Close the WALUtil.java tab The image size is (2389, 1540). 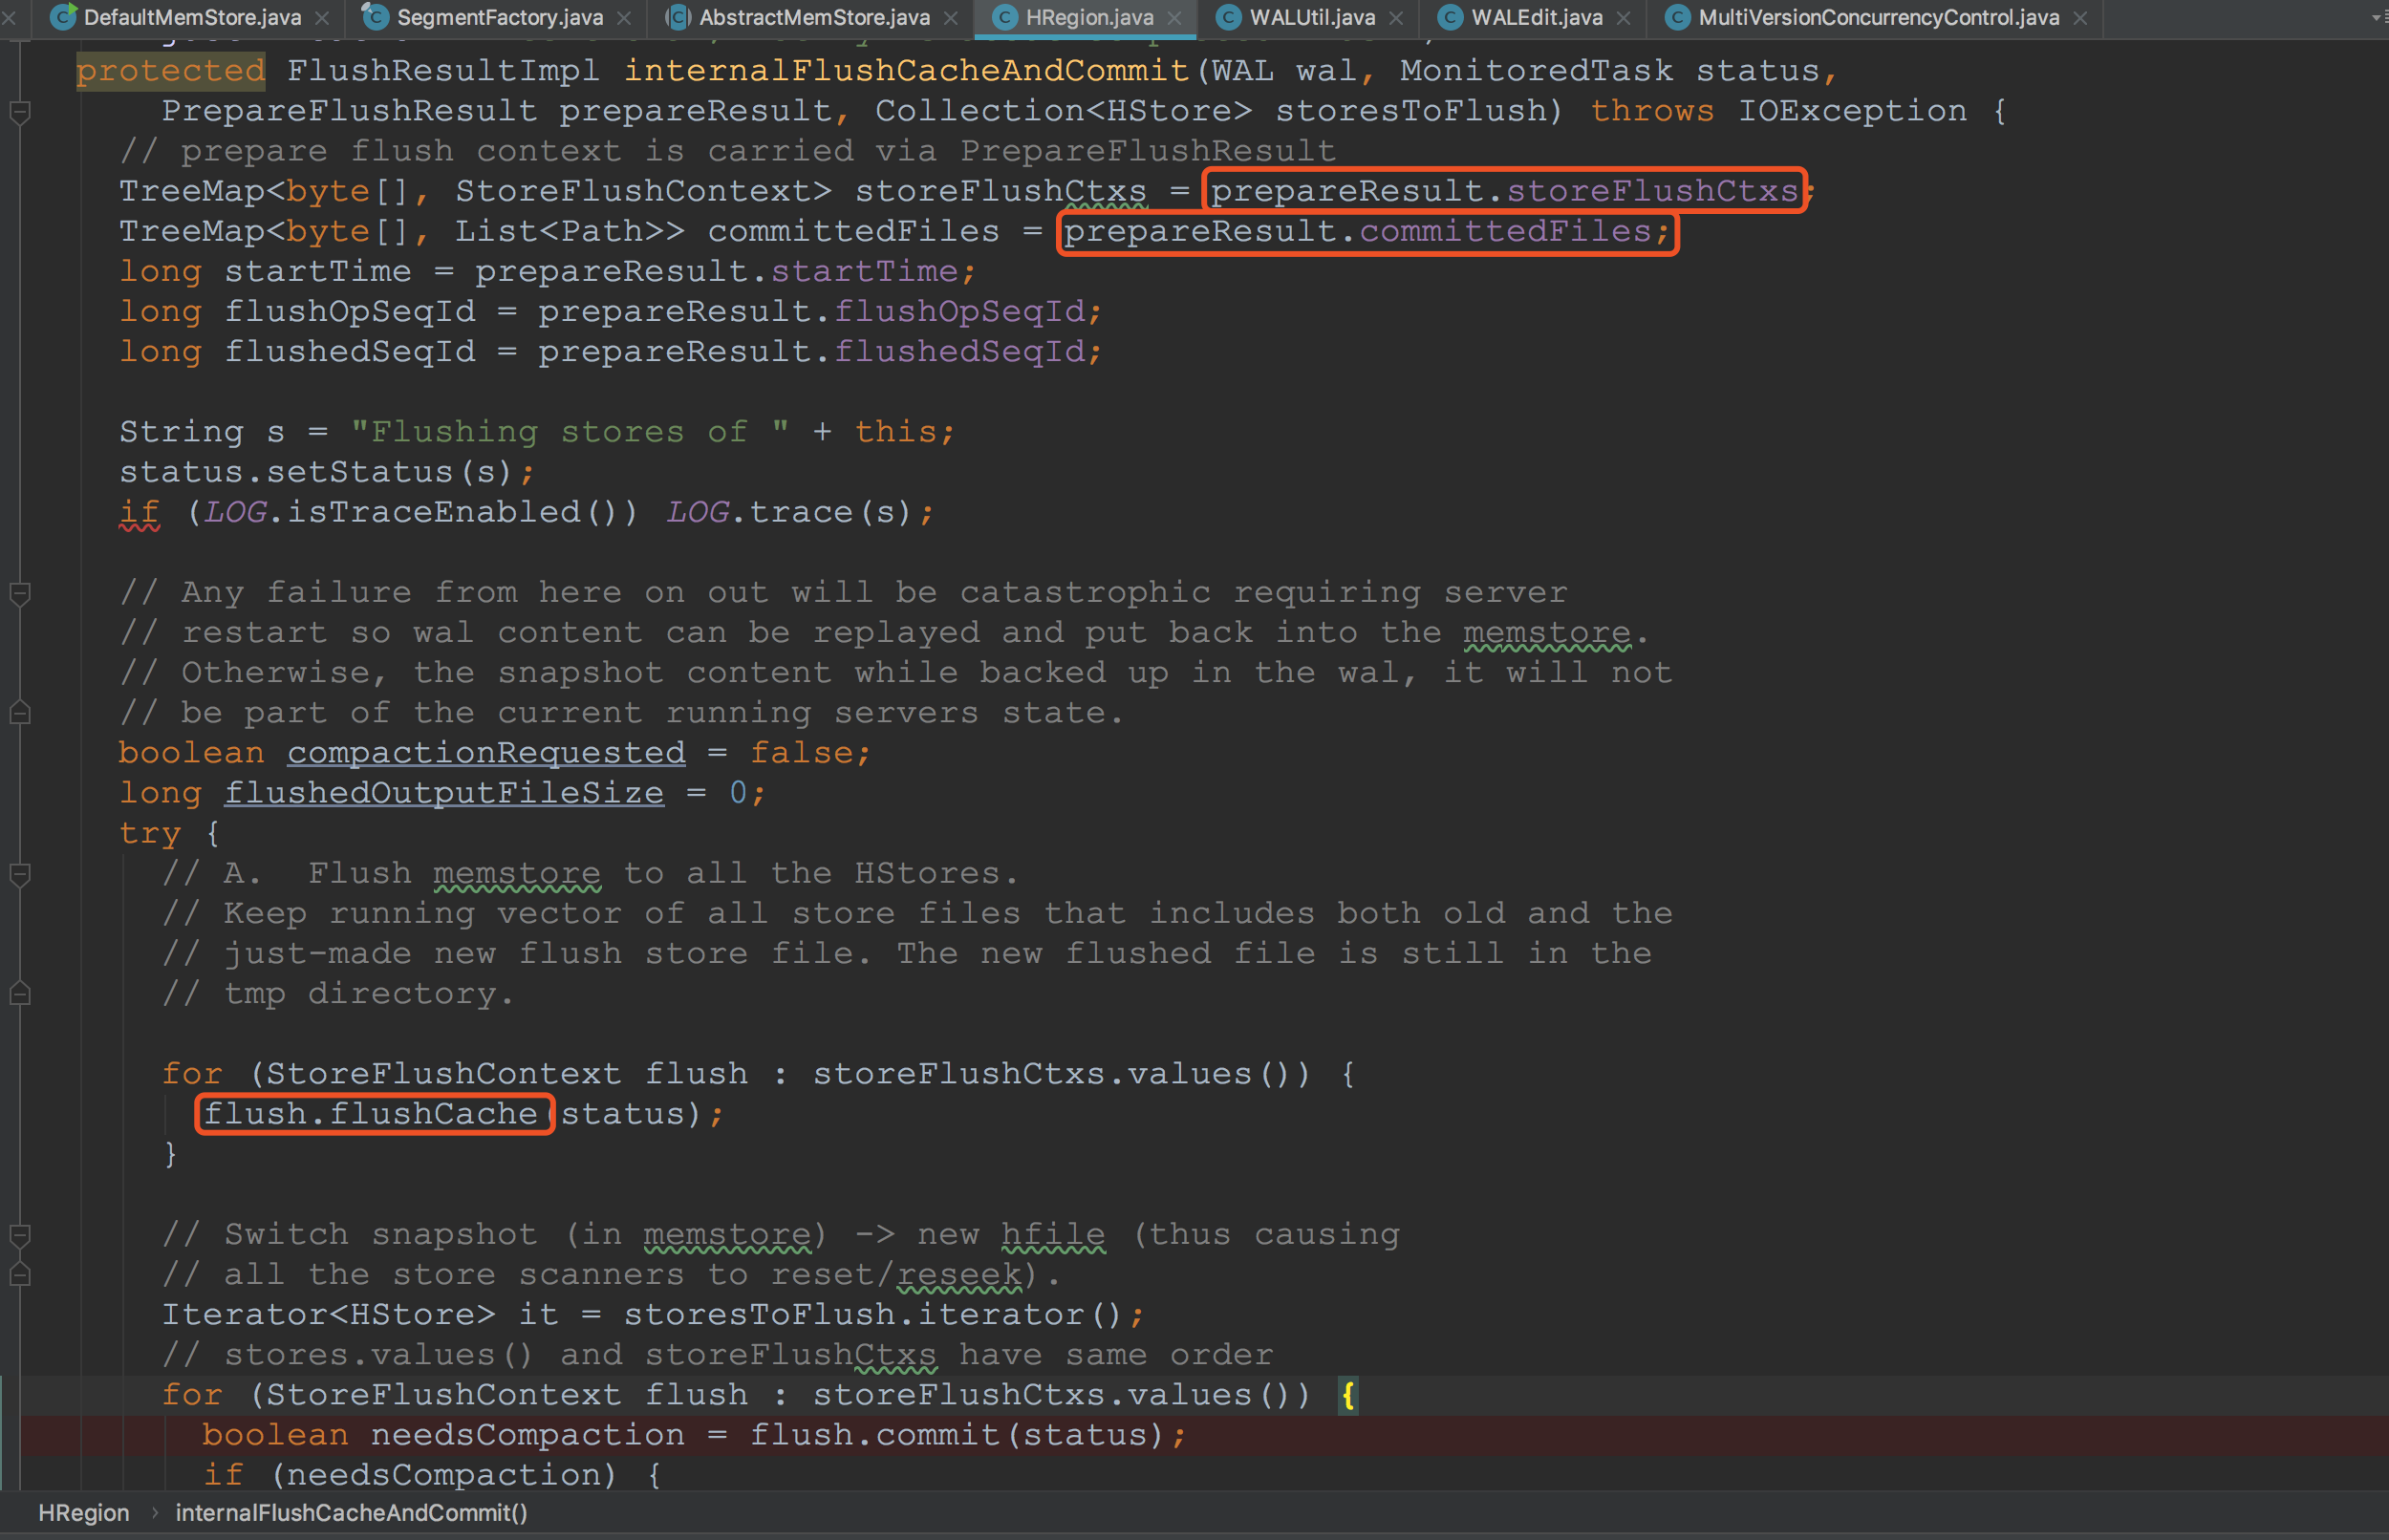[1396, 18]
